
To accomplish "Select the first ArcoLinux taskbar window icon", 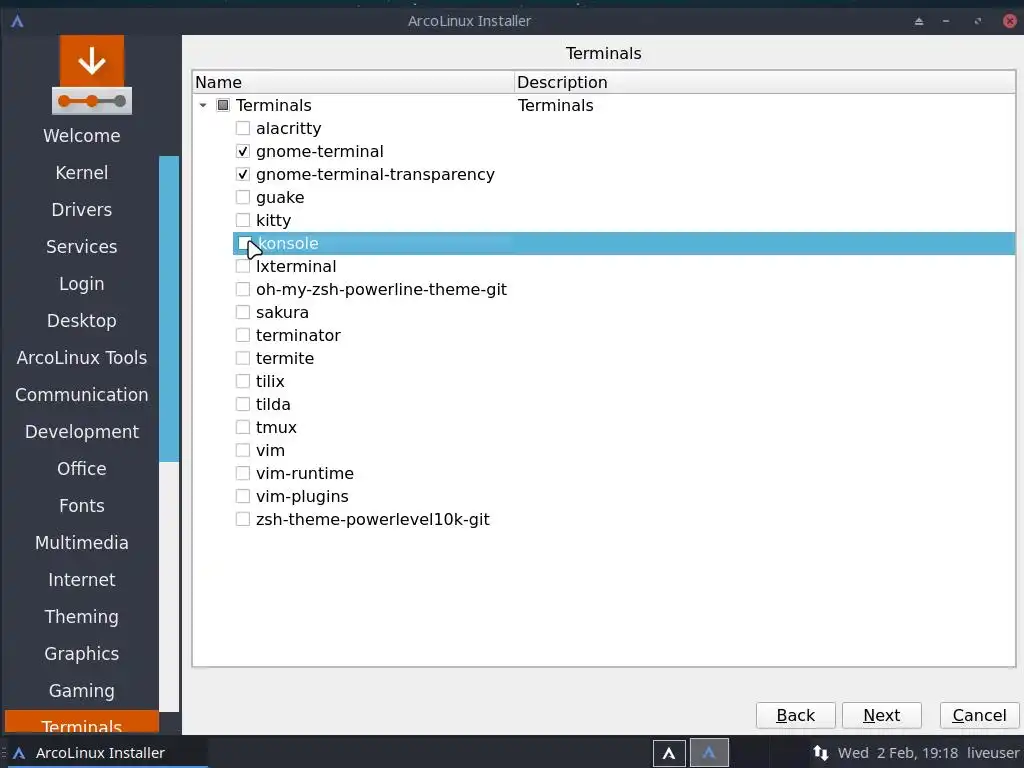I will point(669,753).
